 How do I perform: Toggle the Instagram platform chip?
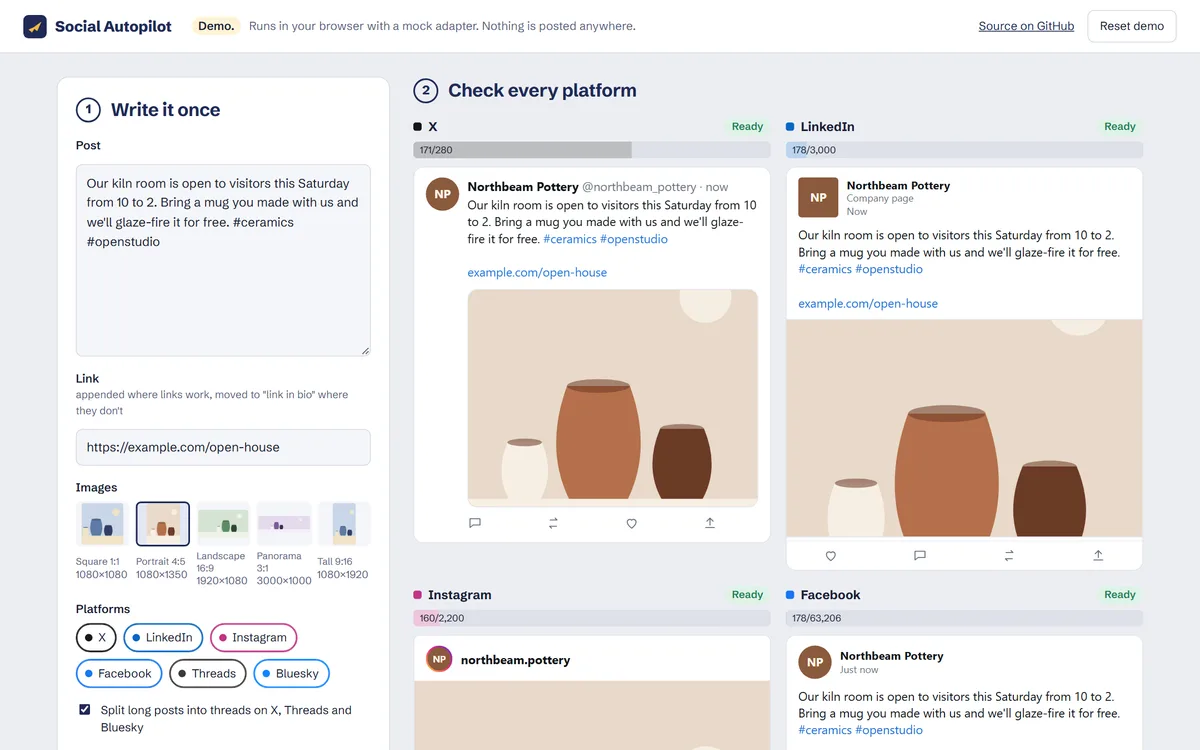(x=253, y=637)
